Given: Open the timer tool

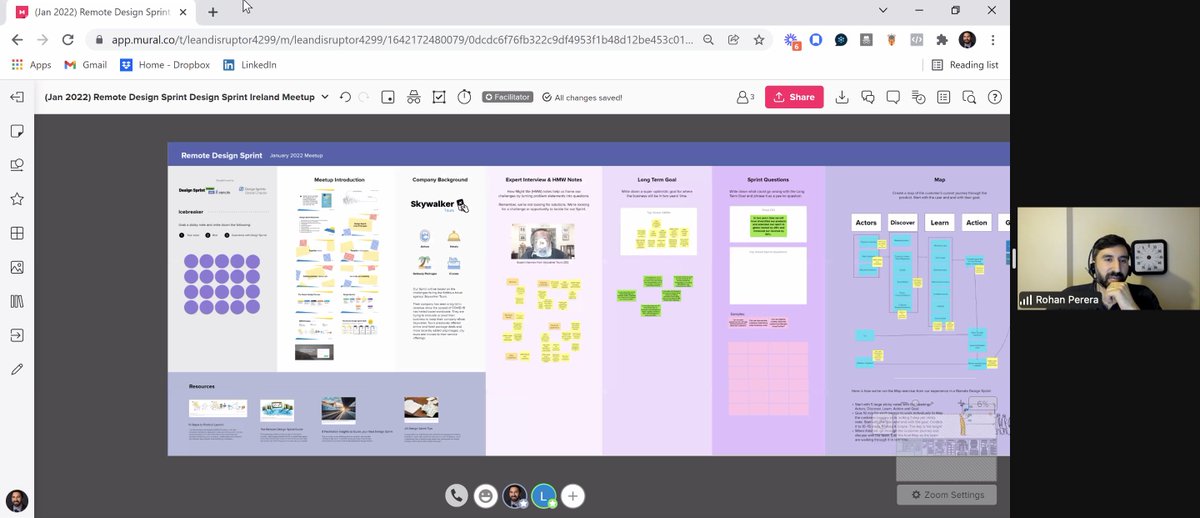Looking at the screenshot, I should 465,97.
